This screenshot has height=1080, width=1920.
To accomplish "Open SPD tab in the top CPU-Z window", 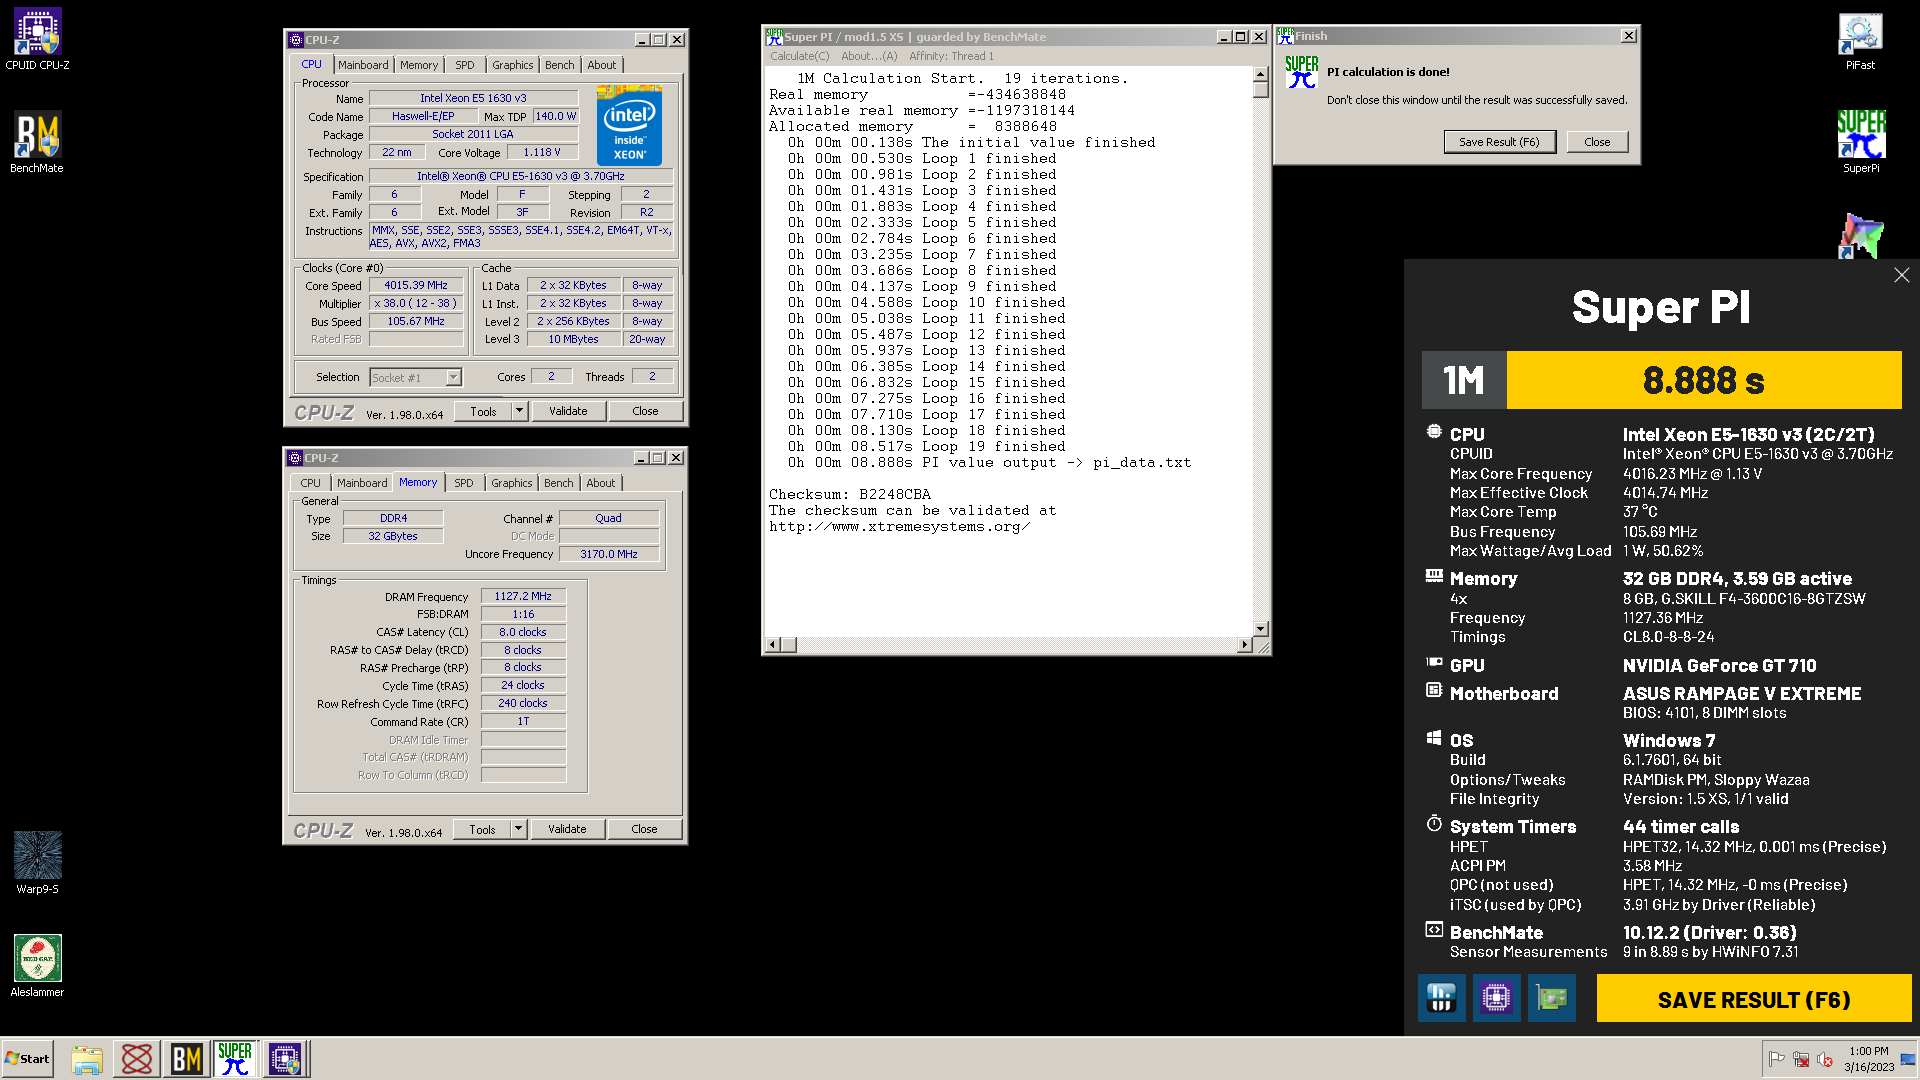I will point(465,65).
